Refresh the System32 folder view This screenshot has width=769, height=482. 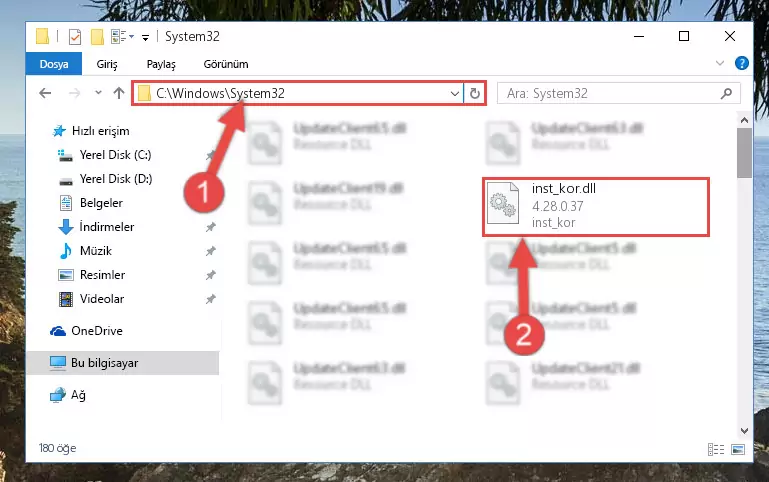[475, 93]
